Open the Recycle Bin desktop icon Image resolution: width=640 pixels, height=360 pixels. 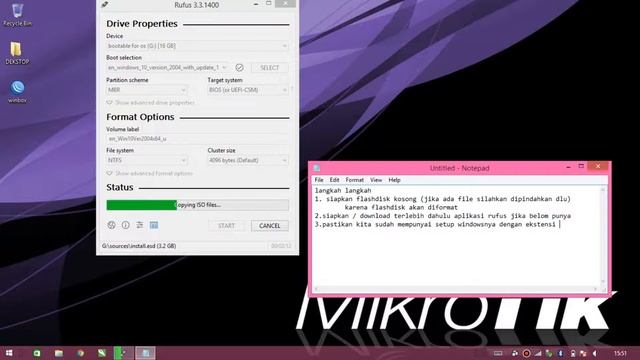click(x=17, y=15)
